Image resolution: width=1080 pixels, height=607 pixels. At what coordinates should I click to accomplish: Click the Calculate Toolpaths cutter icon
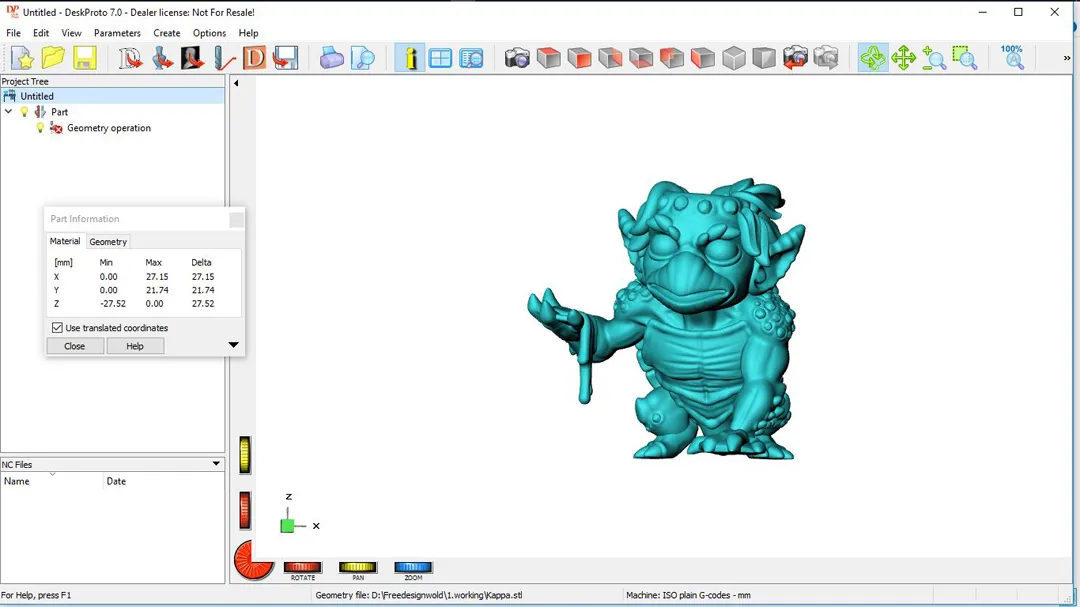tap(223, 58)
